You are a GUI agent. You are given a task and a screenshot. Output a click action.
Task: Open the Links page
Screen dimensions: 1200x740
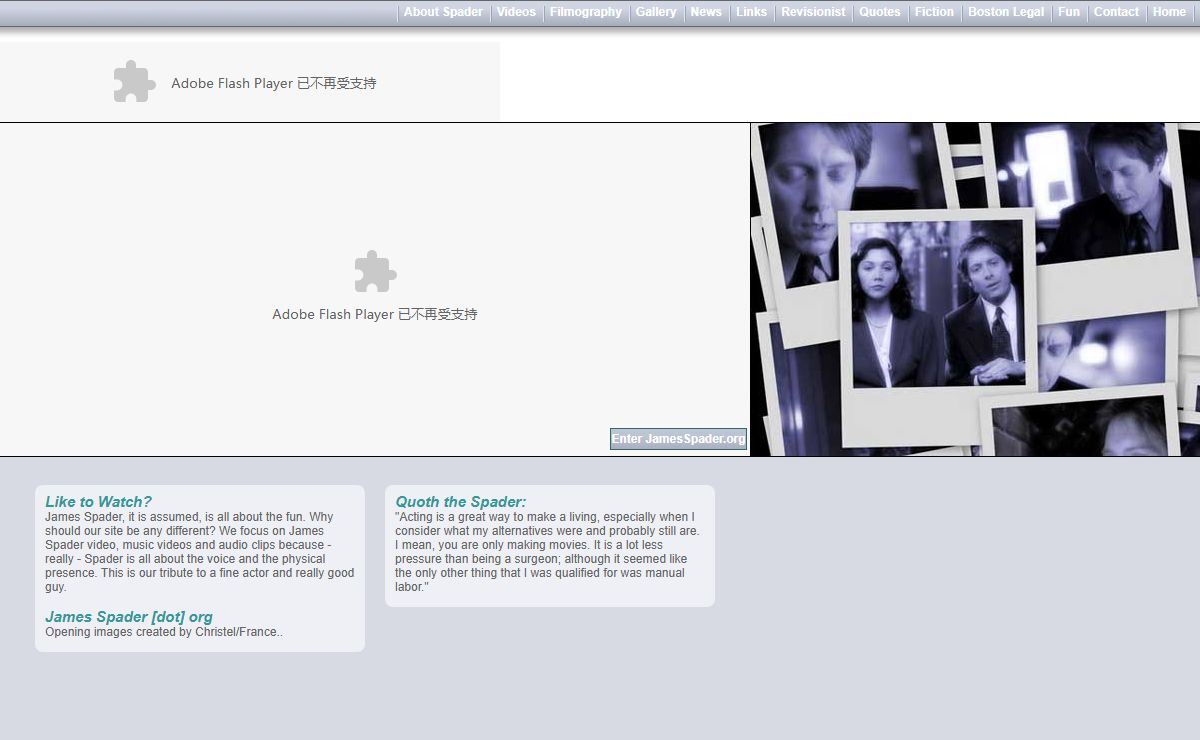(x=751, y=12)
